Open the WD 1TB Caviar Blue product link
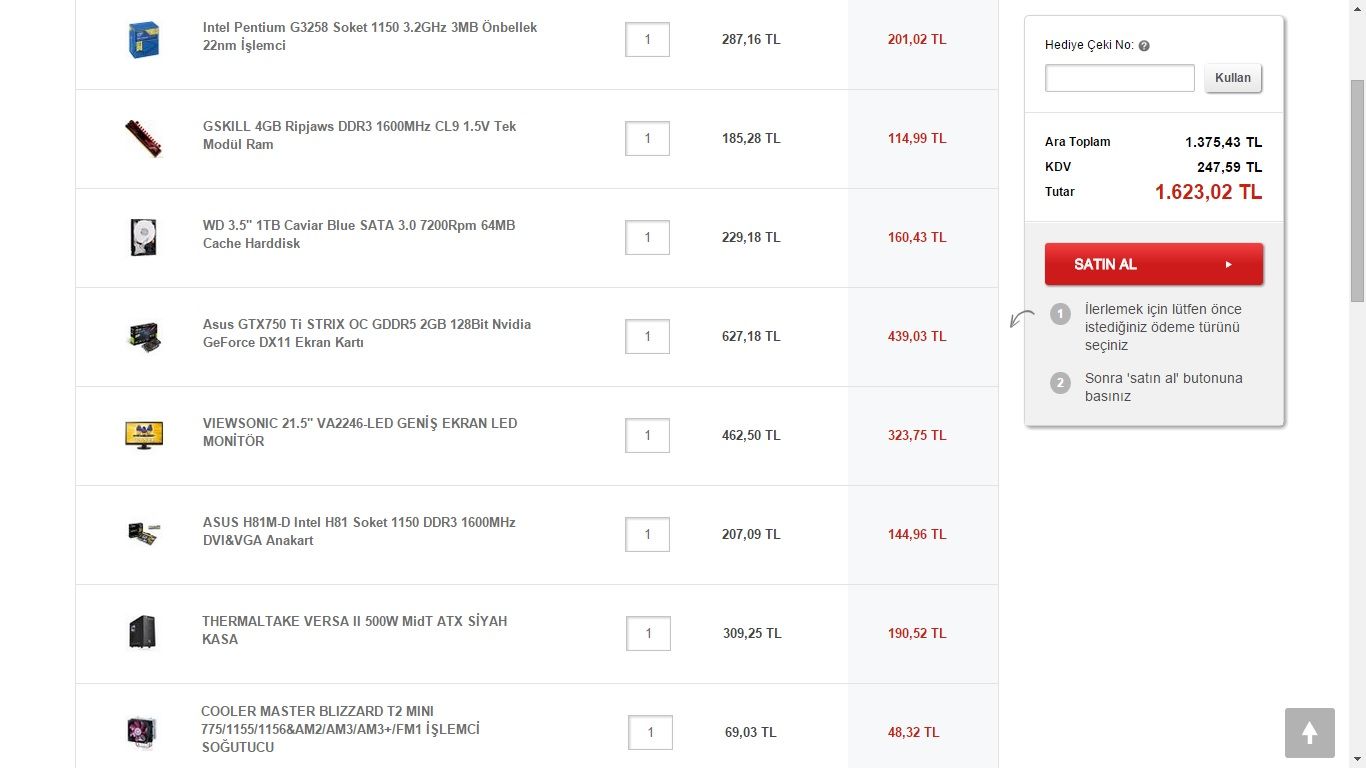 click(358, 234)
